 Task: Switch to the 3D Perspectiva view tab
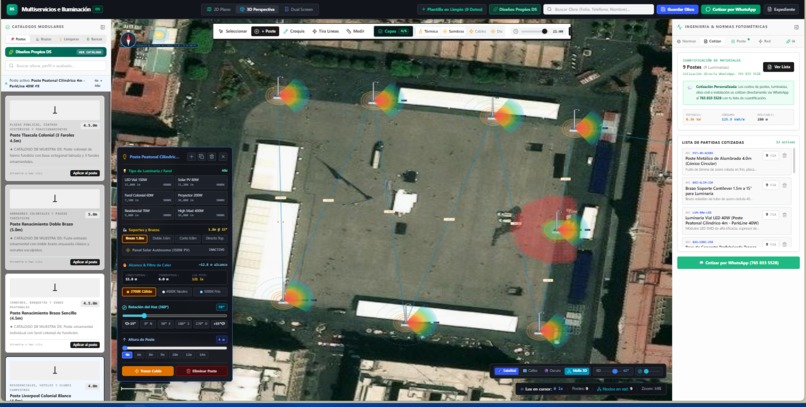coord(258,9)
